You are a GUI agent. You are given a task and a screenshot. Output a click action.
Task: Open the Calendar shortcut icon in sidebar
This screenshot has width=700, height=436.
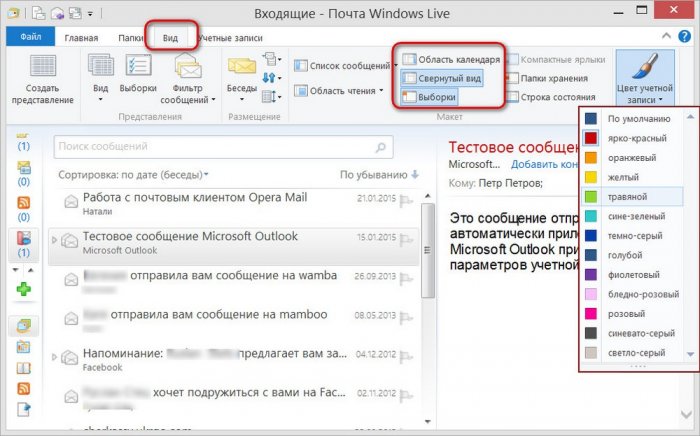pyautogui.click(x=24, y=347)
